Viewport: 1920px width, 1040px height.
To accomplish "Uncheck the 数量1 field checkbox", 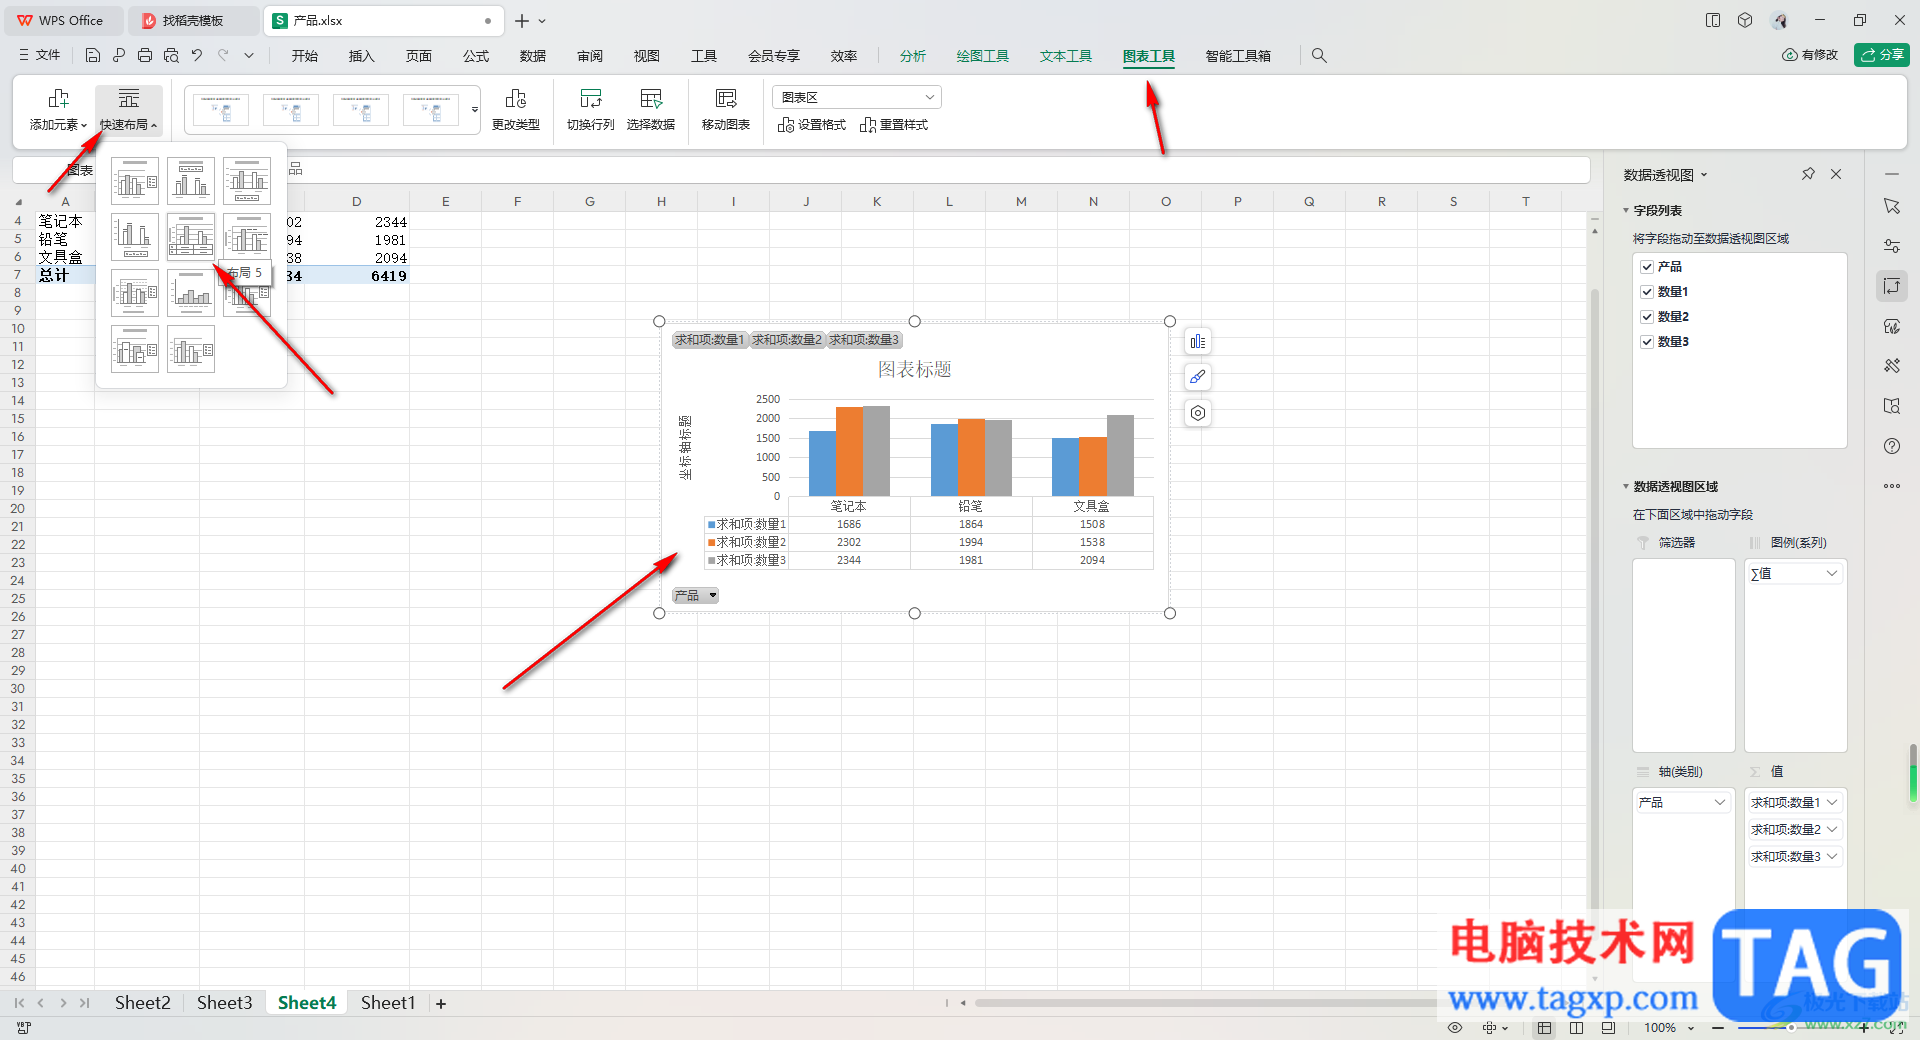I will point(1647,292).
